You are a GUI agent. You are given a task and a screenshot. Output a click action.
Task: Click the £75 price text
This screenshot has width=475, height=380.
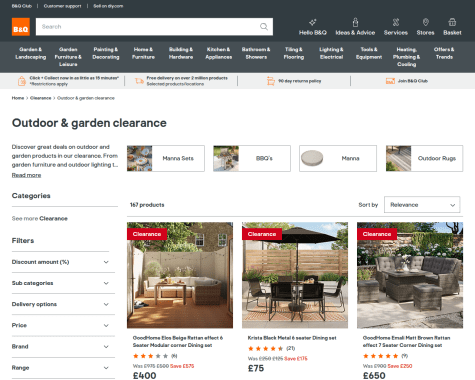[x=256, y=368]
